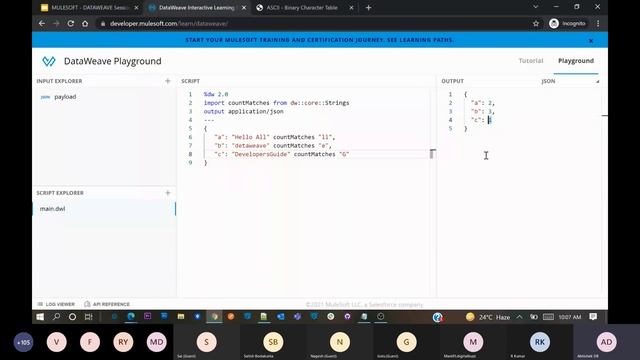Click the import countMatches line

point(276,103)
